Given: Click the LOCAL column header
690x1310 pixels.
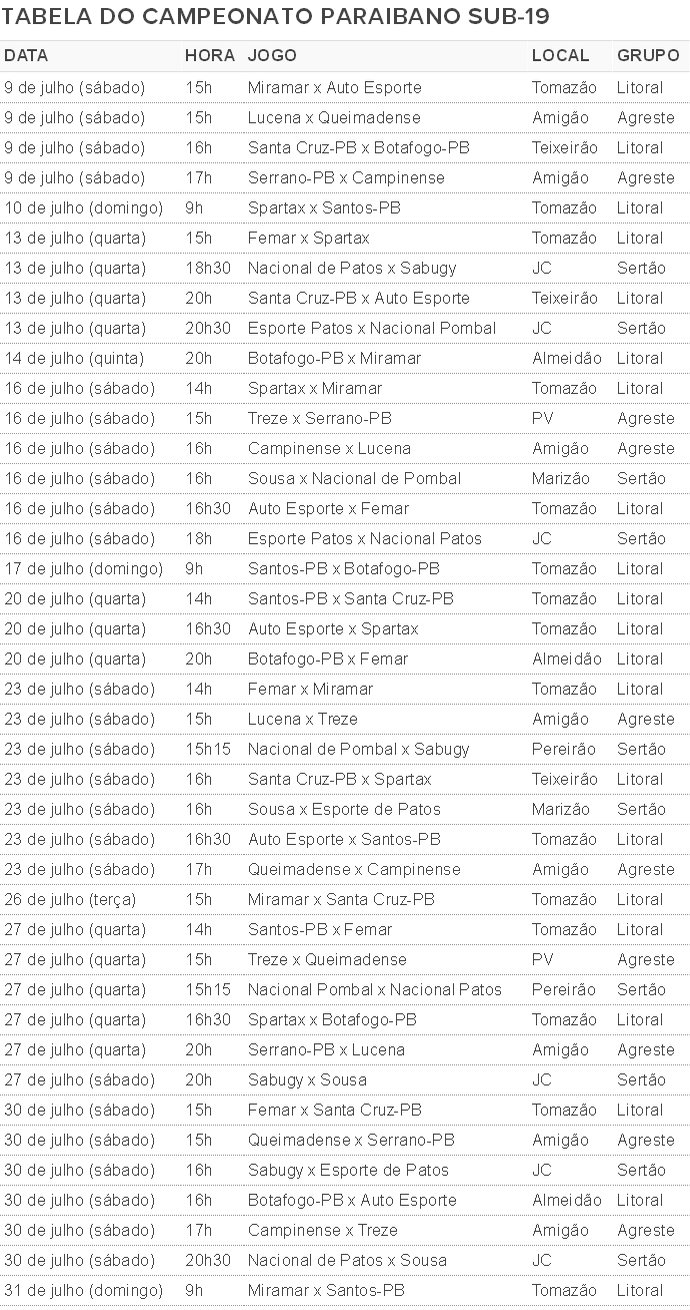Looking at the screenshot, I should [560, 56].
